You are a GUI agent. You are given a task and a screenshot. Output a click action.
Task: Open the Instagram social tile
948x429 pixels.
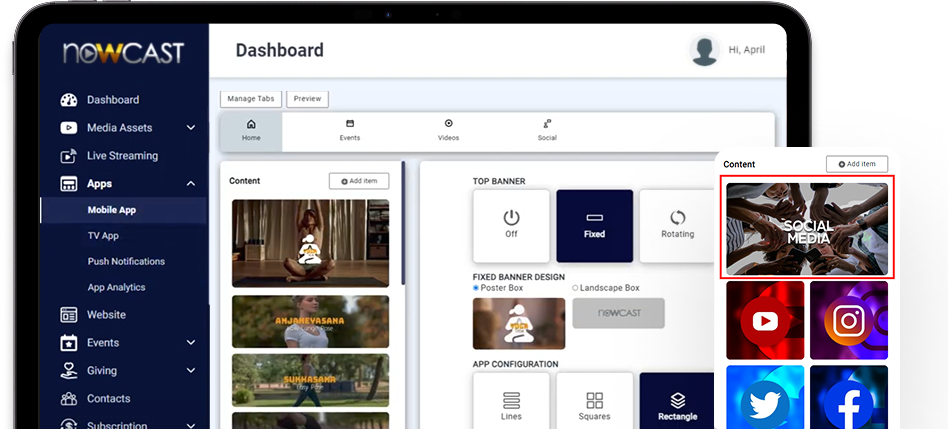pos(848,320)
